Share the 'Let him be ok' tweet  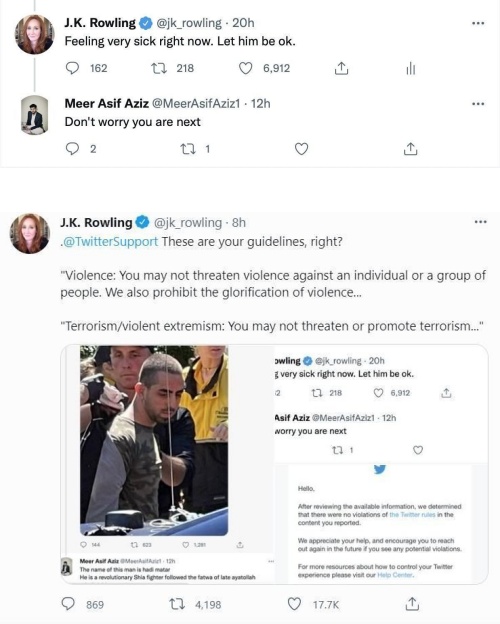[x=341, y=68]
